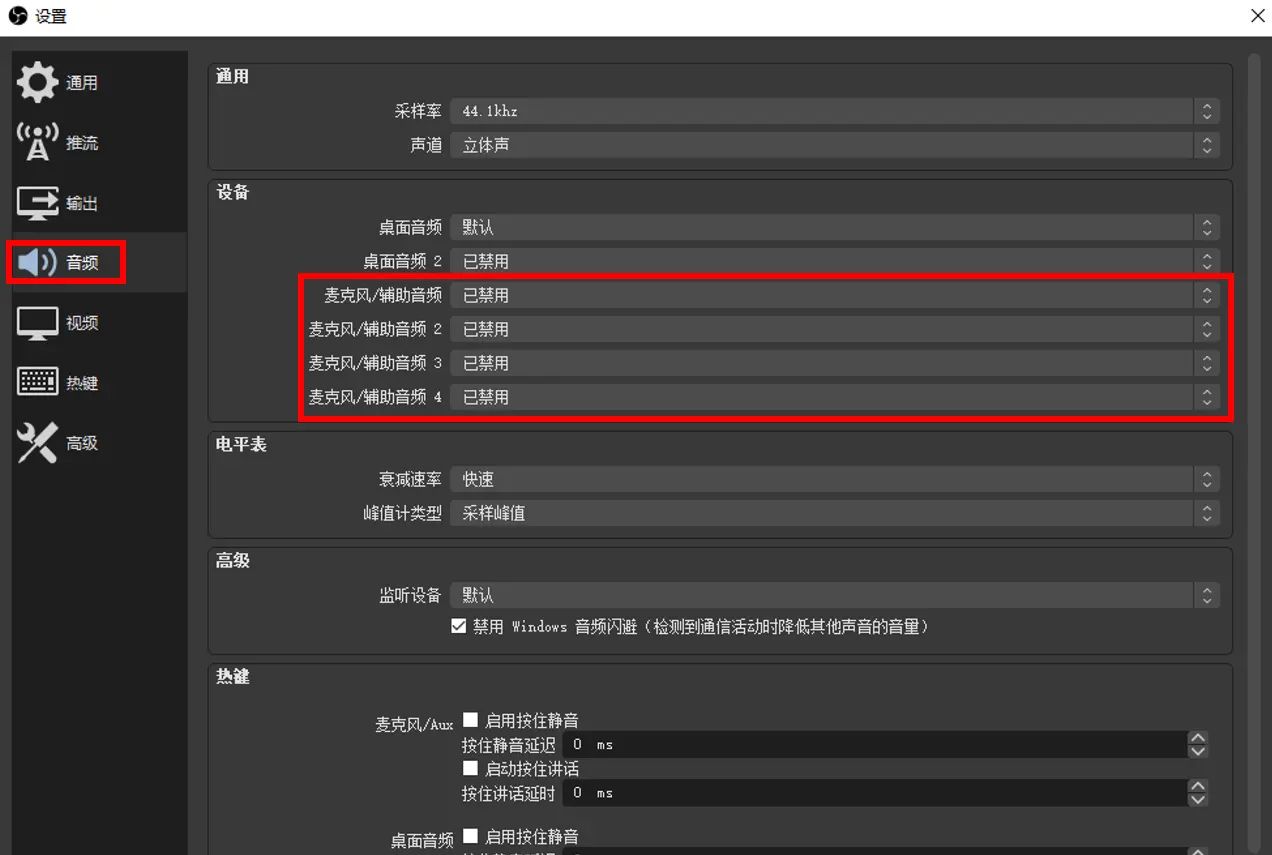Open the 麦克风/辅助音频 3 dropdown
1272x855 pixels.
tap(834, 363)
